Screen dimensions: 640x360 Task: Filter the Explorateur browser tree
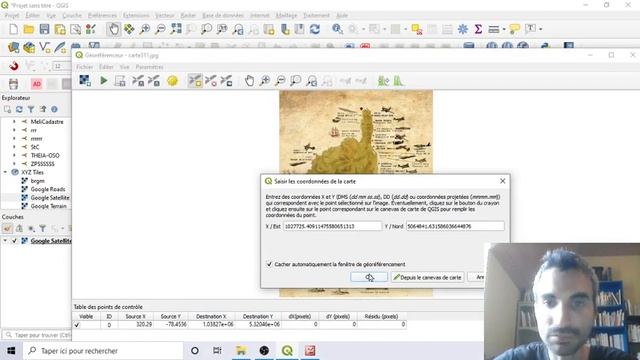(31, 109)
